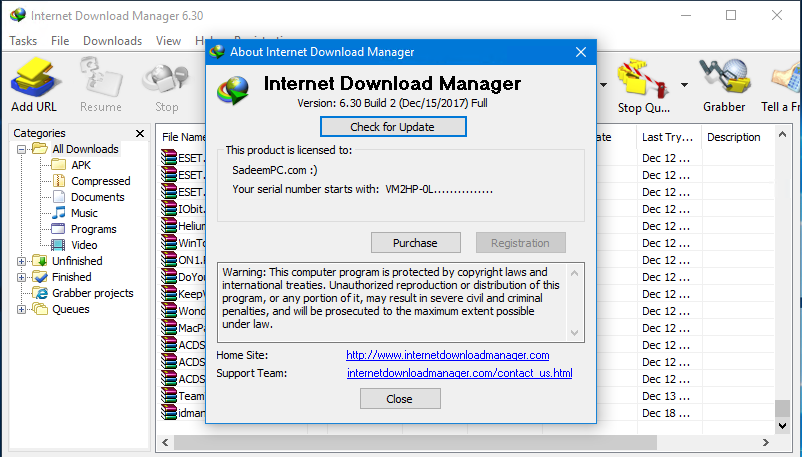The height and width of the screenshot is (457, 802).
Task: Expand the Finished tree node
Action: pos(21,277)
